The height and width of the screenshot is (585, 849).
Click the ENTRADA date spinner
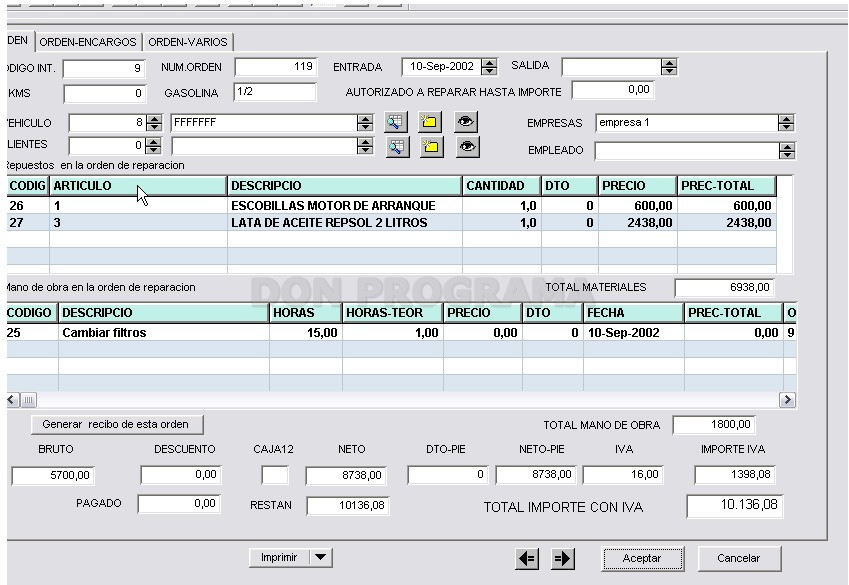tap(489, 67)
